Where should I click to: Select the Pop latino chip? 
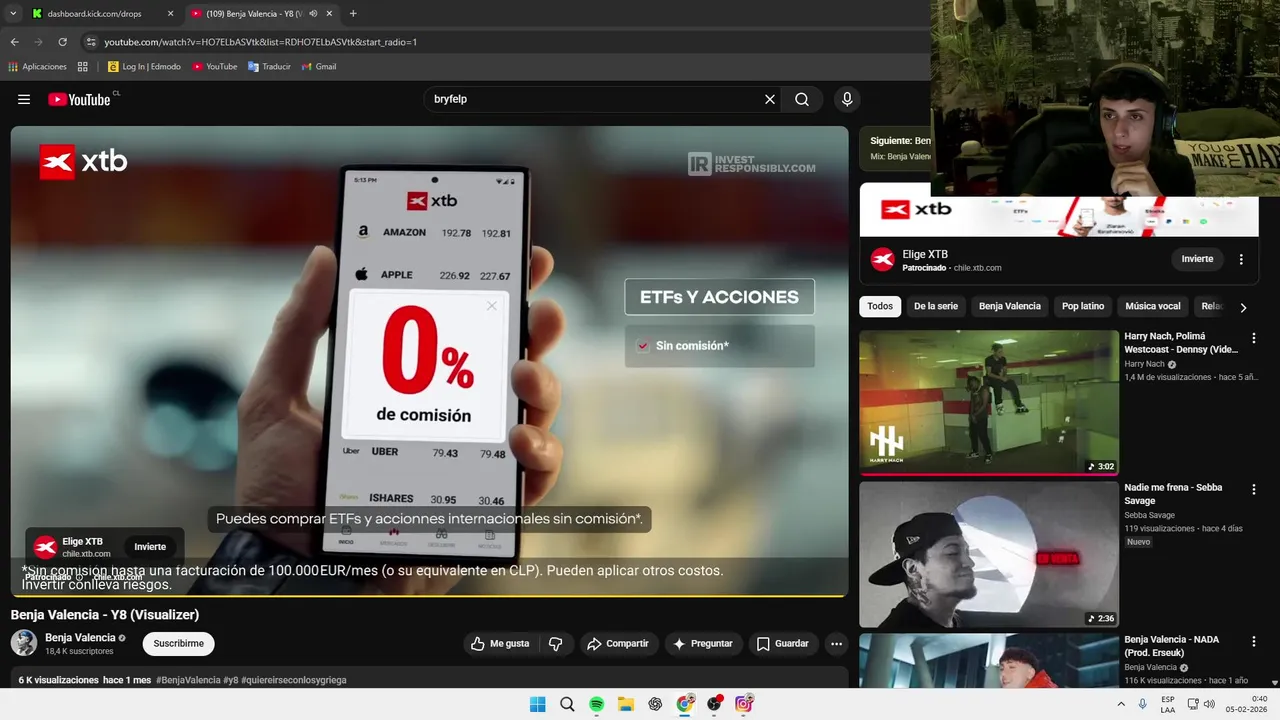pos(1083,306)
